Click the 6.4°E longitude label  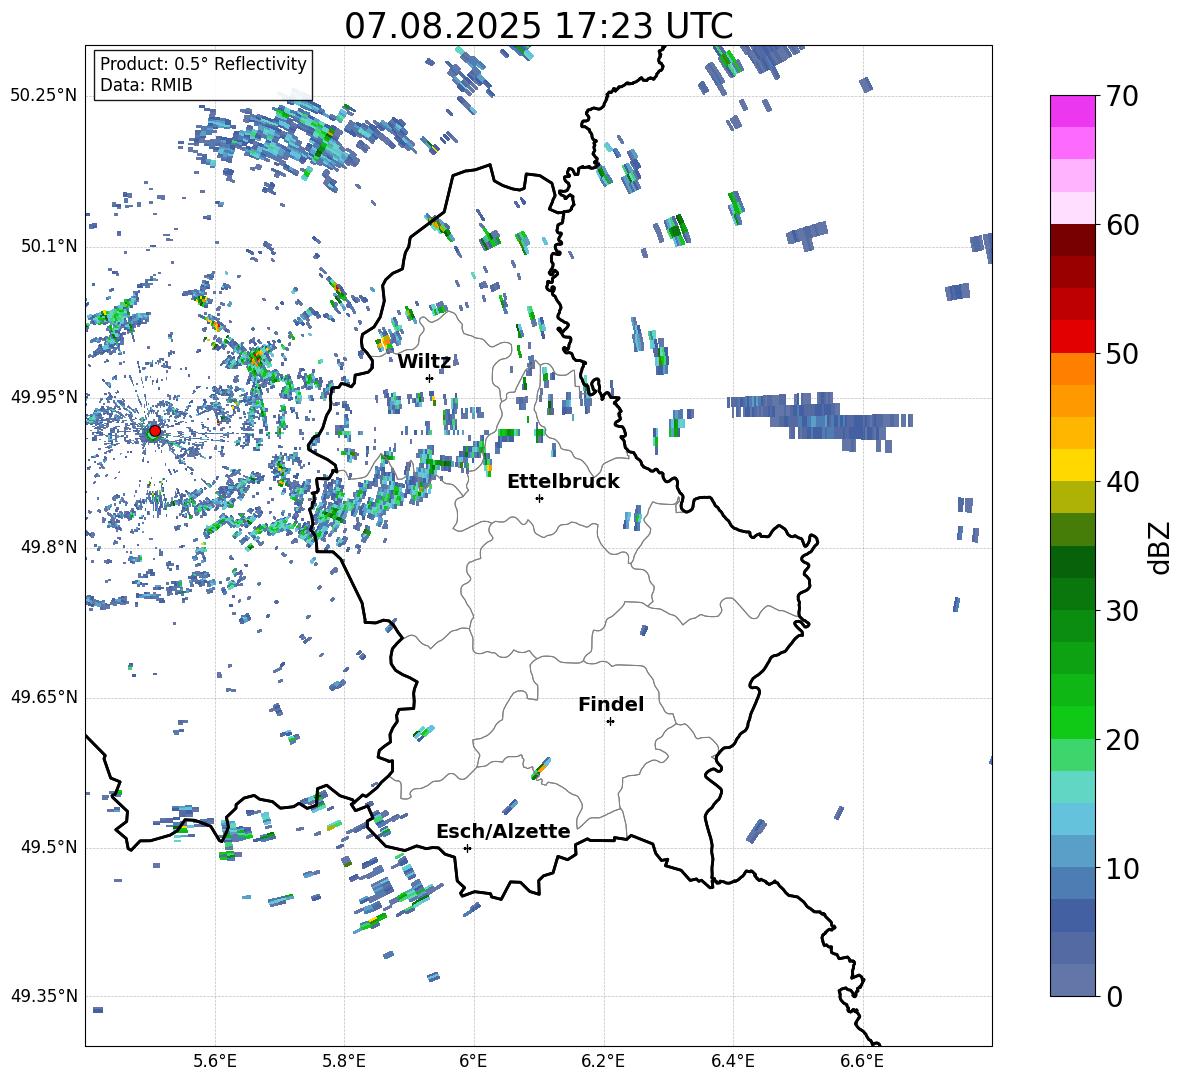coord(732,1061)
